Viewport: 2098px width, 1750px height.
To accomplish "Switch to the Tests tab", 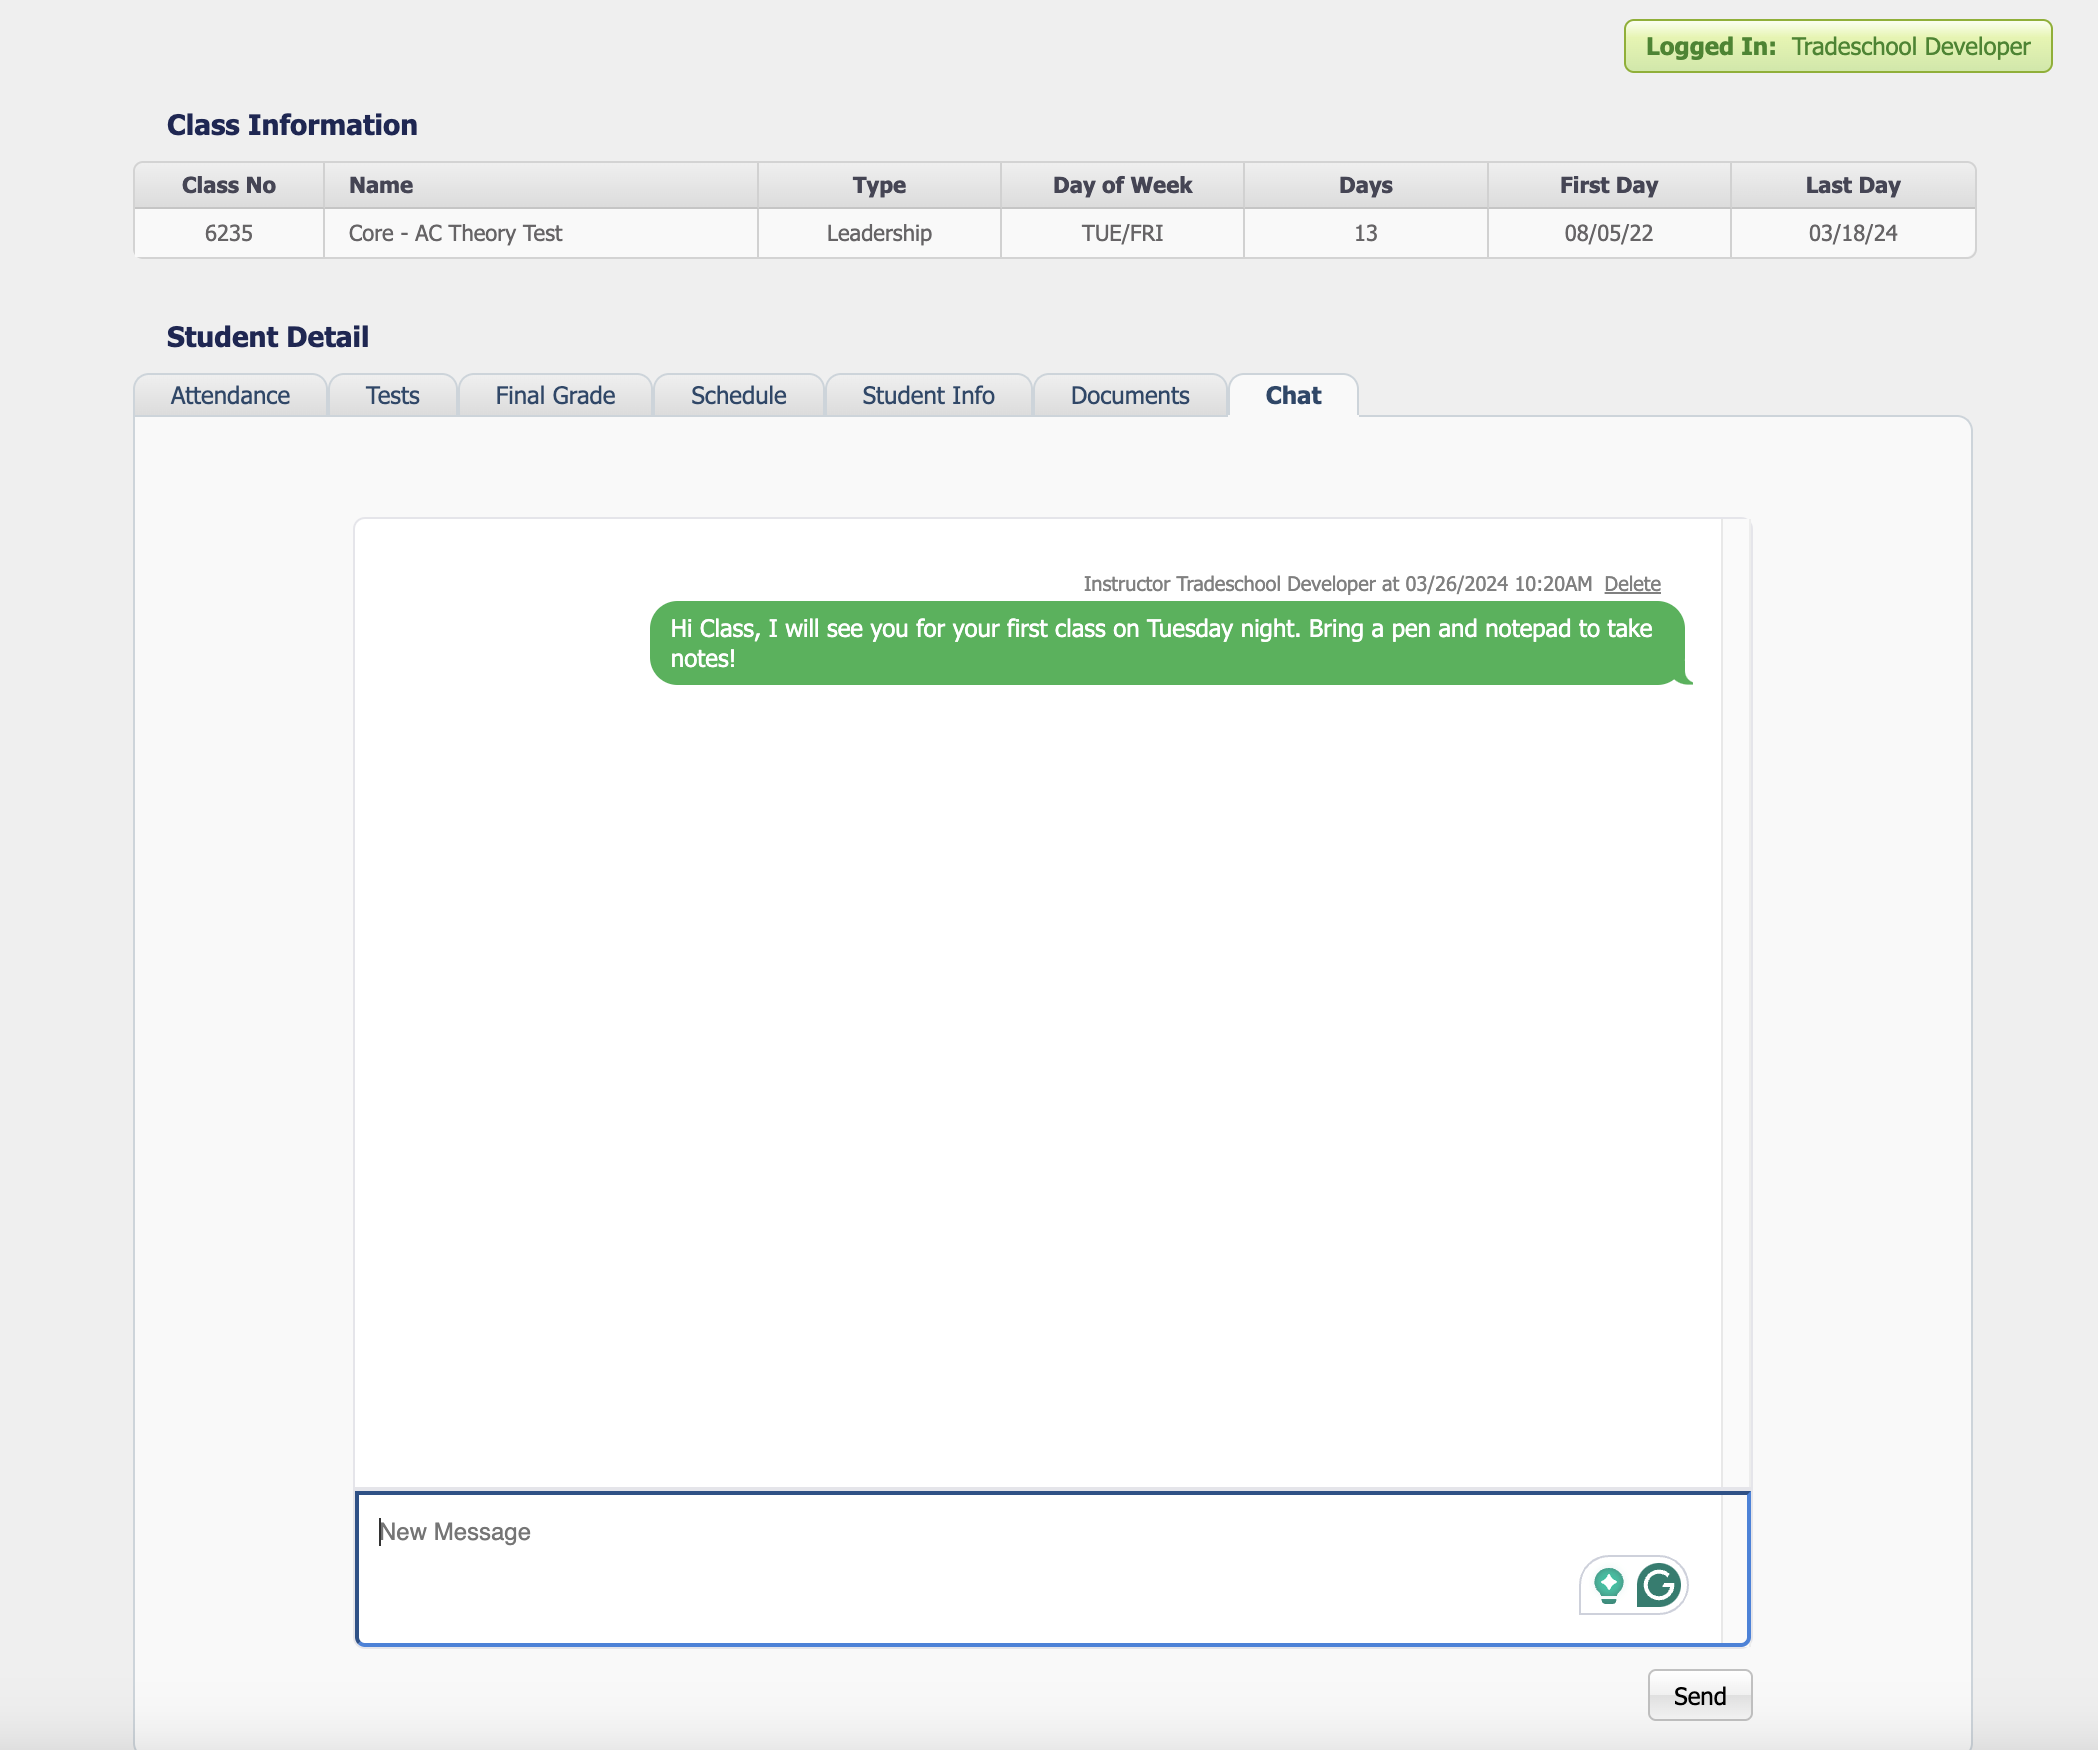I will pos(392,396).
